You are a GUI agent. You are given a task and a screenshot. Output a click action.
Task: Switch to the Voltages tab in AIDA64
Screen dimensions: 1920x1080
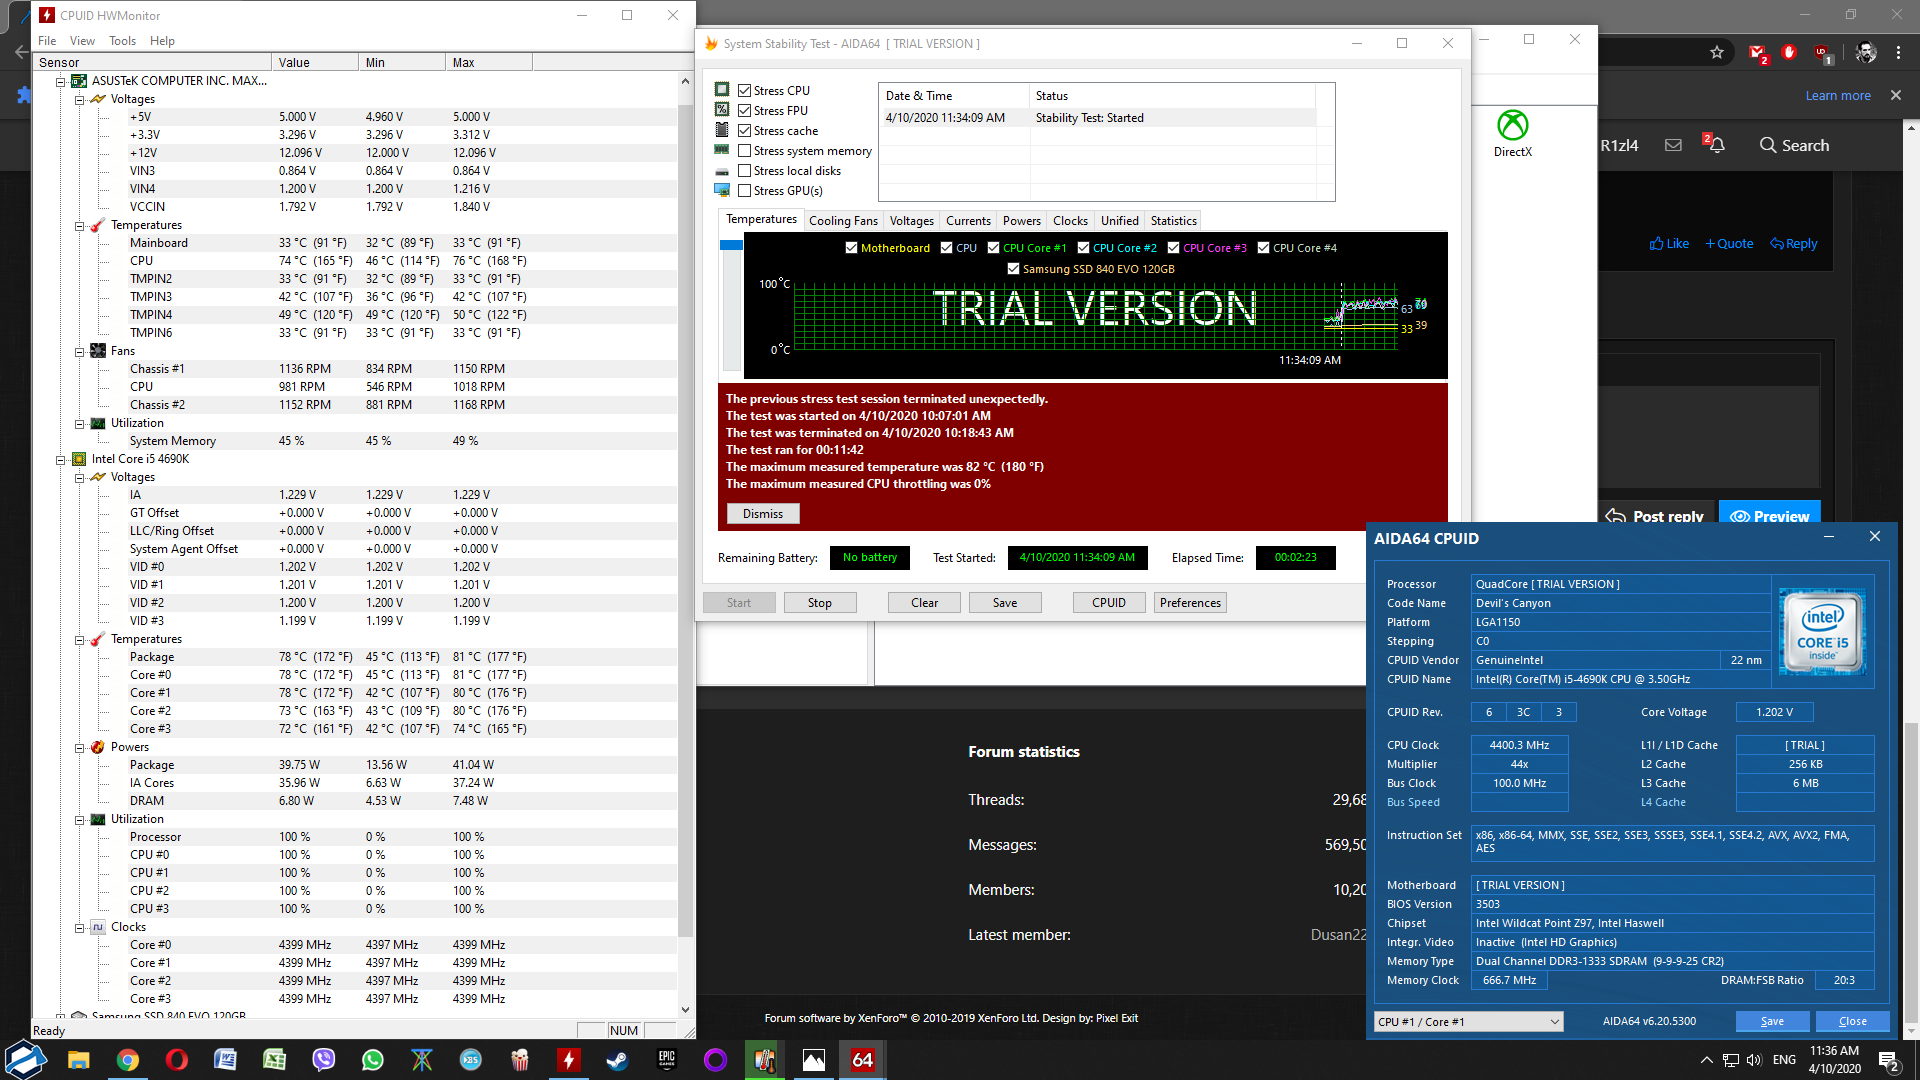pyautogui.click(x=911, y=221)
